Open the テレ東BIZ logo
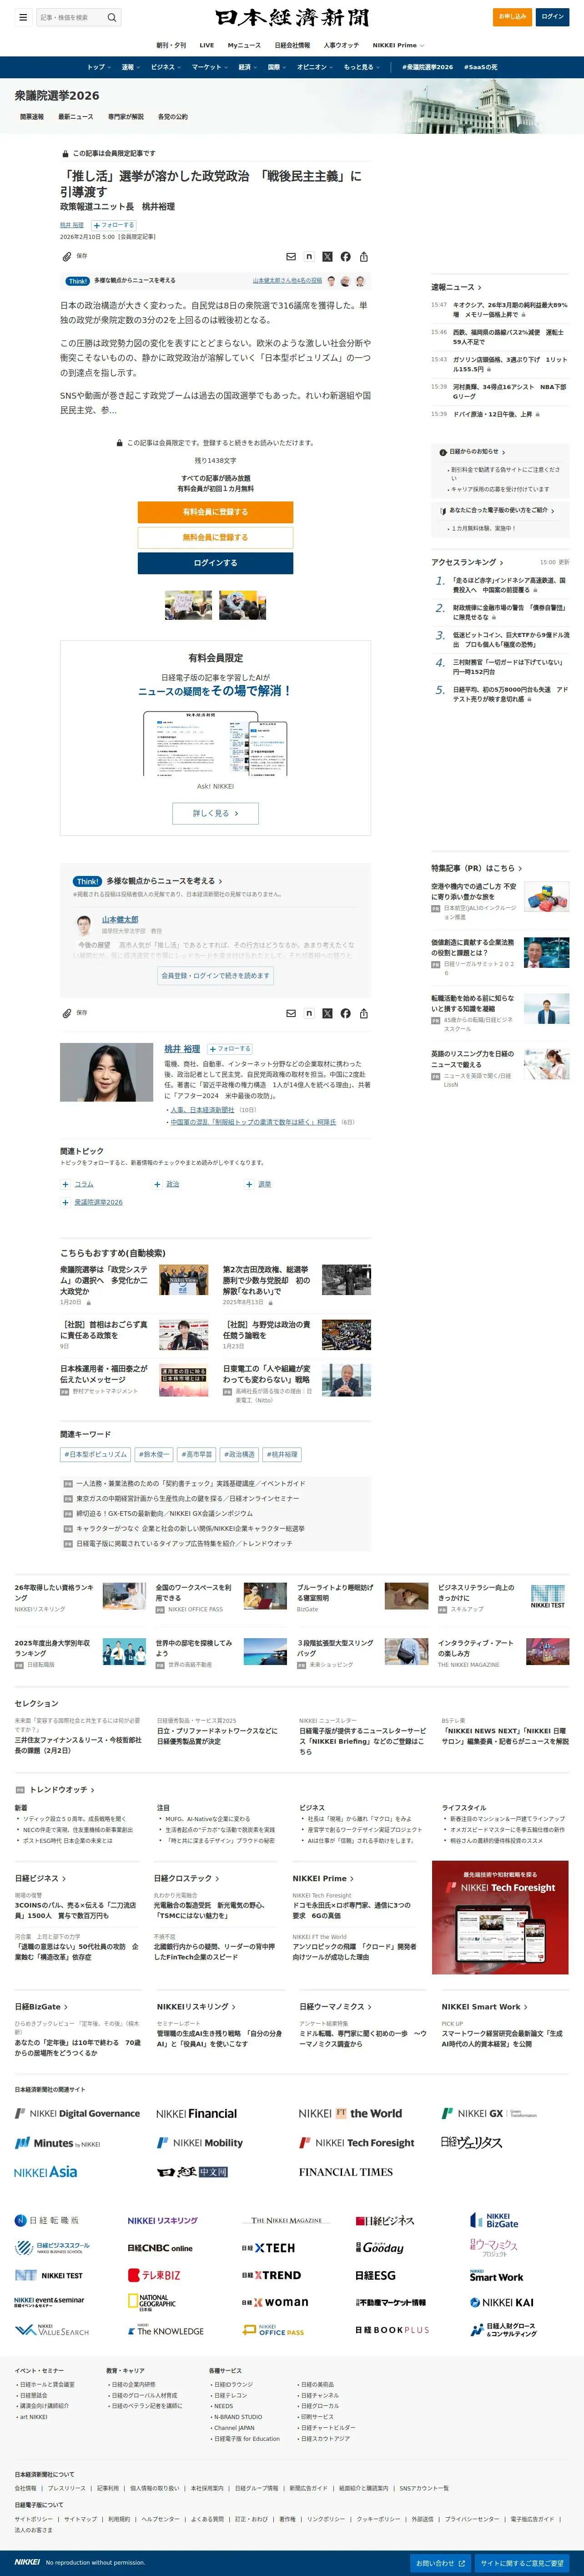This screenshot has height=2576, width=584. click(154, 2275)
